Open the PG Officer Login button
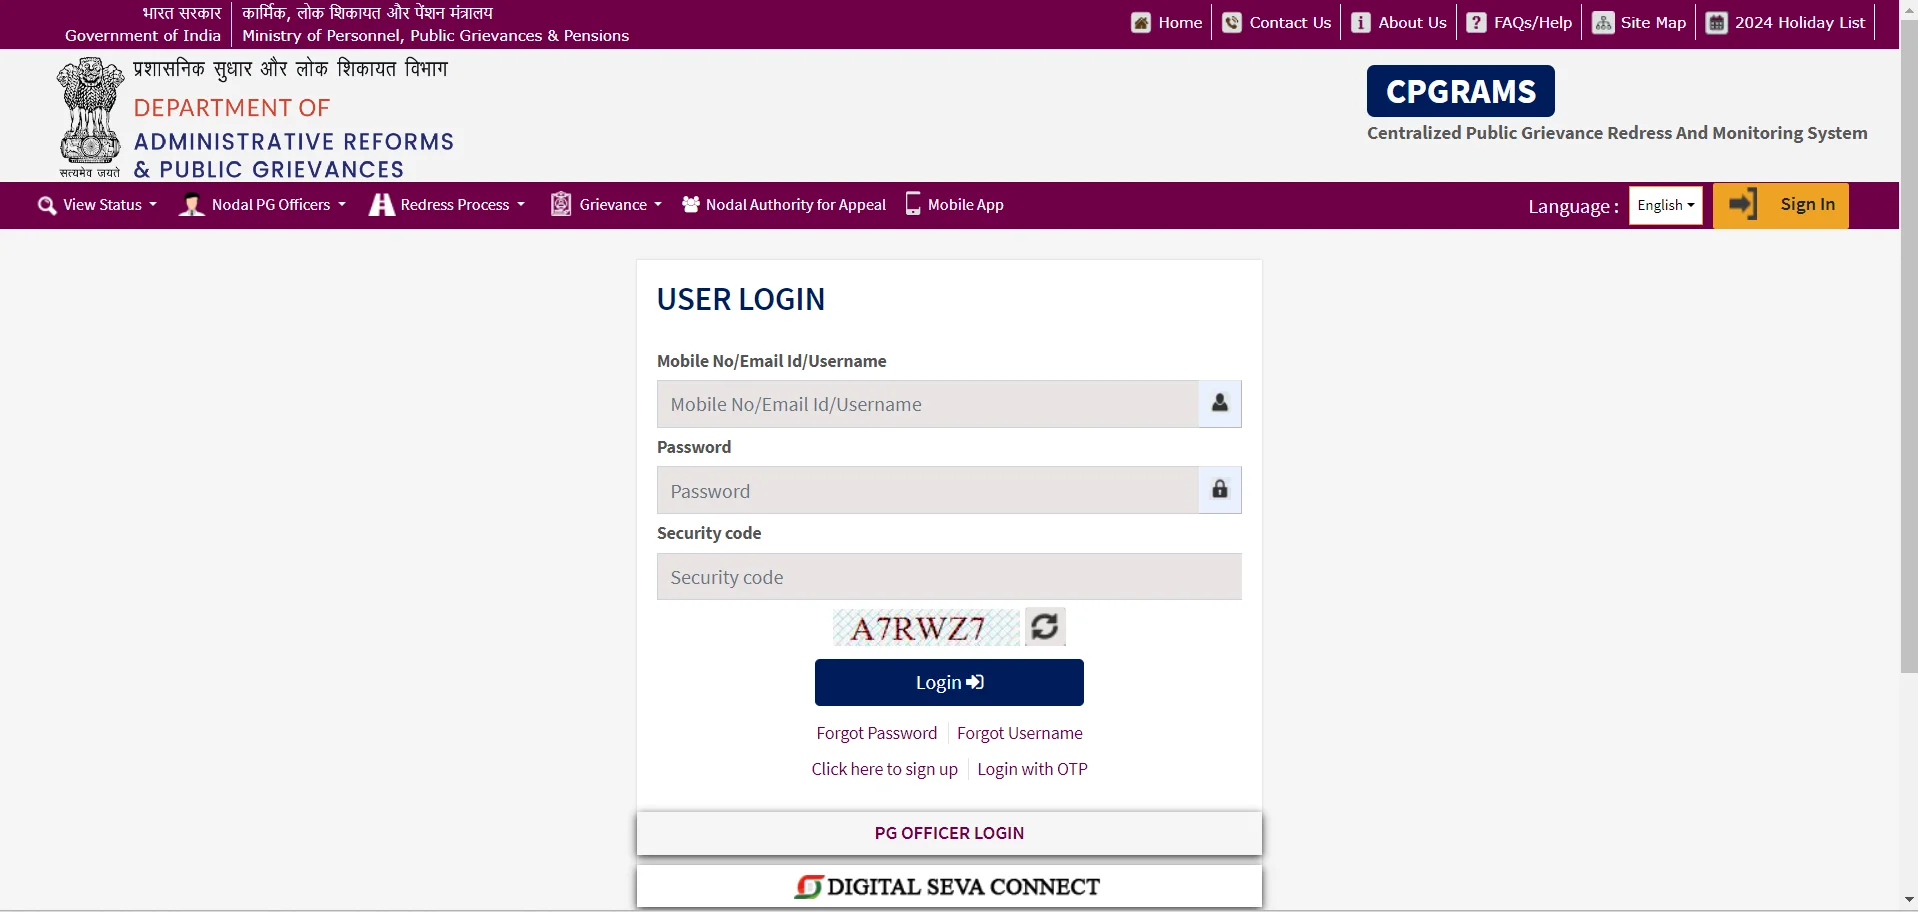This screenshot has height=912, width=1918. (949, 833)
